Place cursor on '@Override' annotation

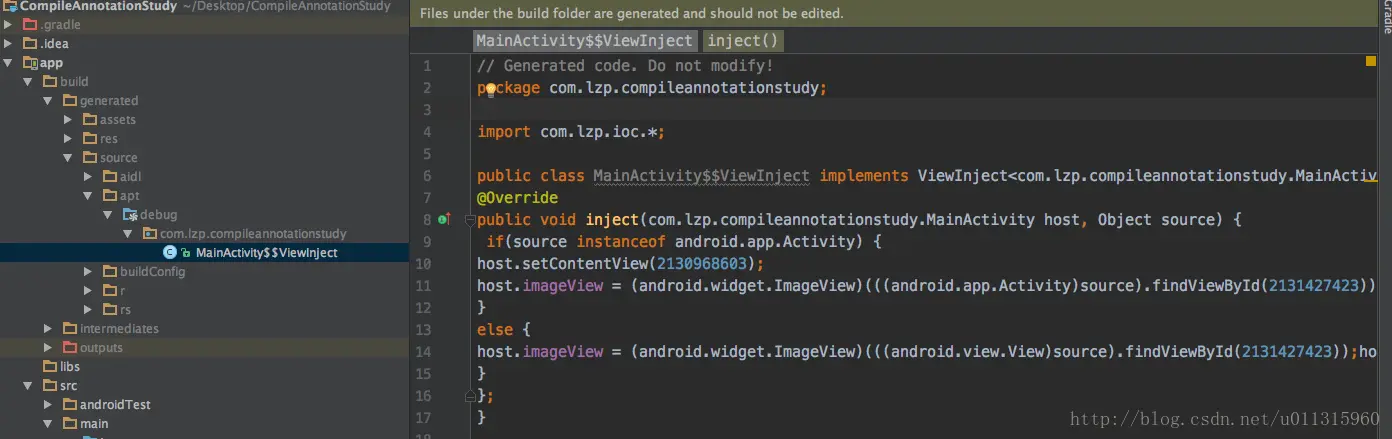518,197
